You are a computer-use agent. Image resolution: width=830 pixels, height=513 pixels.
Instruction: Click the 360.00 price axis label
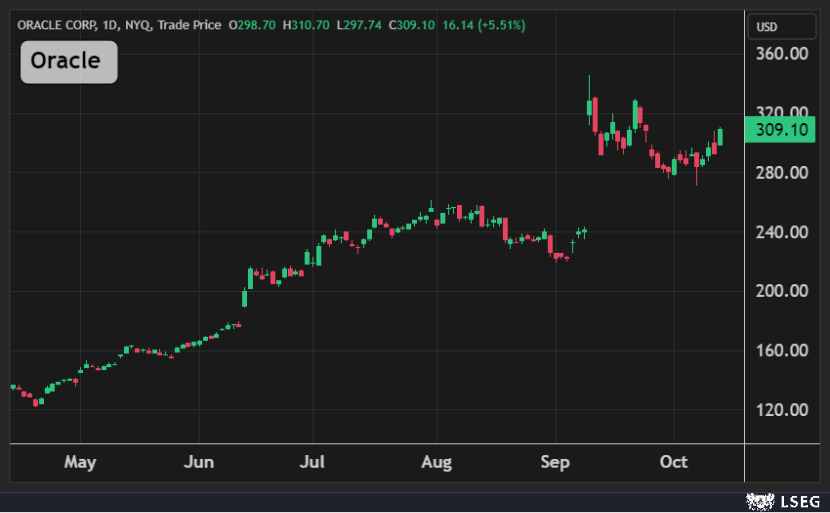[x=781, y=54]
